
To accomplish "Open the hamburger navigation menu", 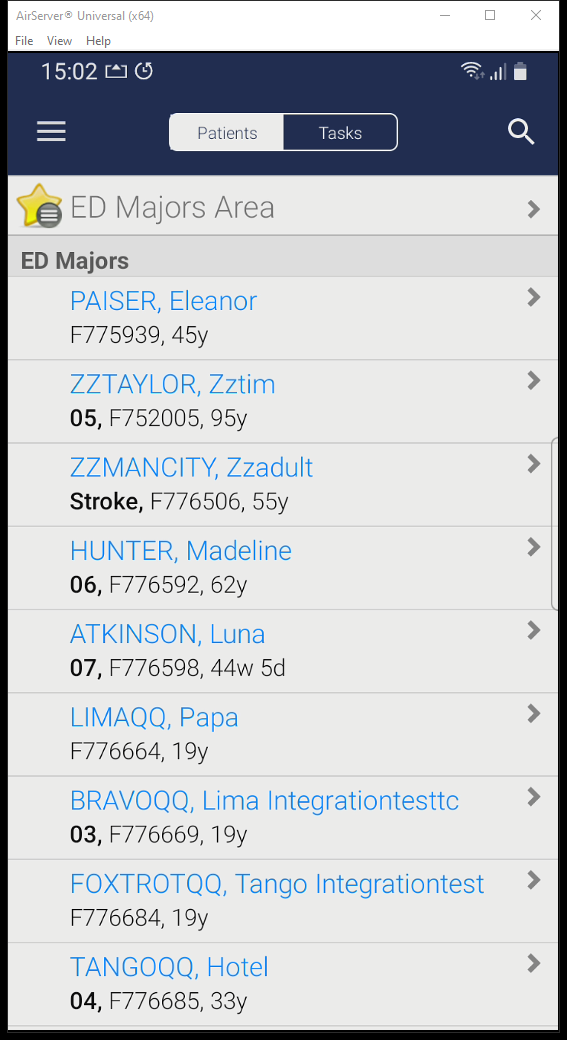I will pos(51,131).
